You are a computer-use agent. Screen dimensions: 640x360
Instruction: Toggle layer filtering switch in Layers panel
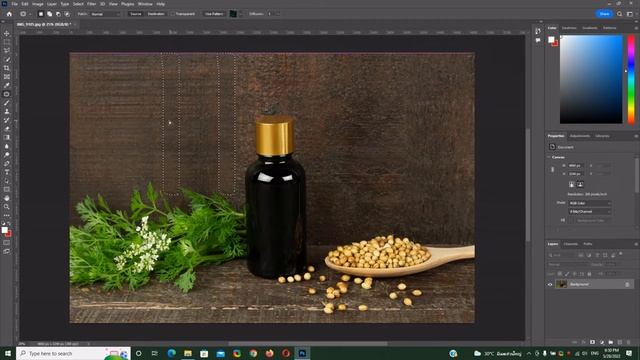620,254
